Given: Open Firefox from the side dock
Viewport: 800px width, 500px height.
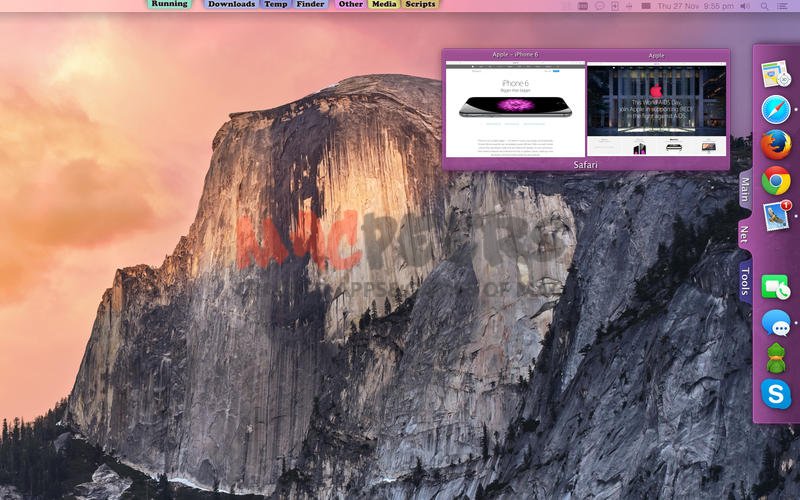Looking at the screenshot, I should pyautogui.click(x=776, y=145).
